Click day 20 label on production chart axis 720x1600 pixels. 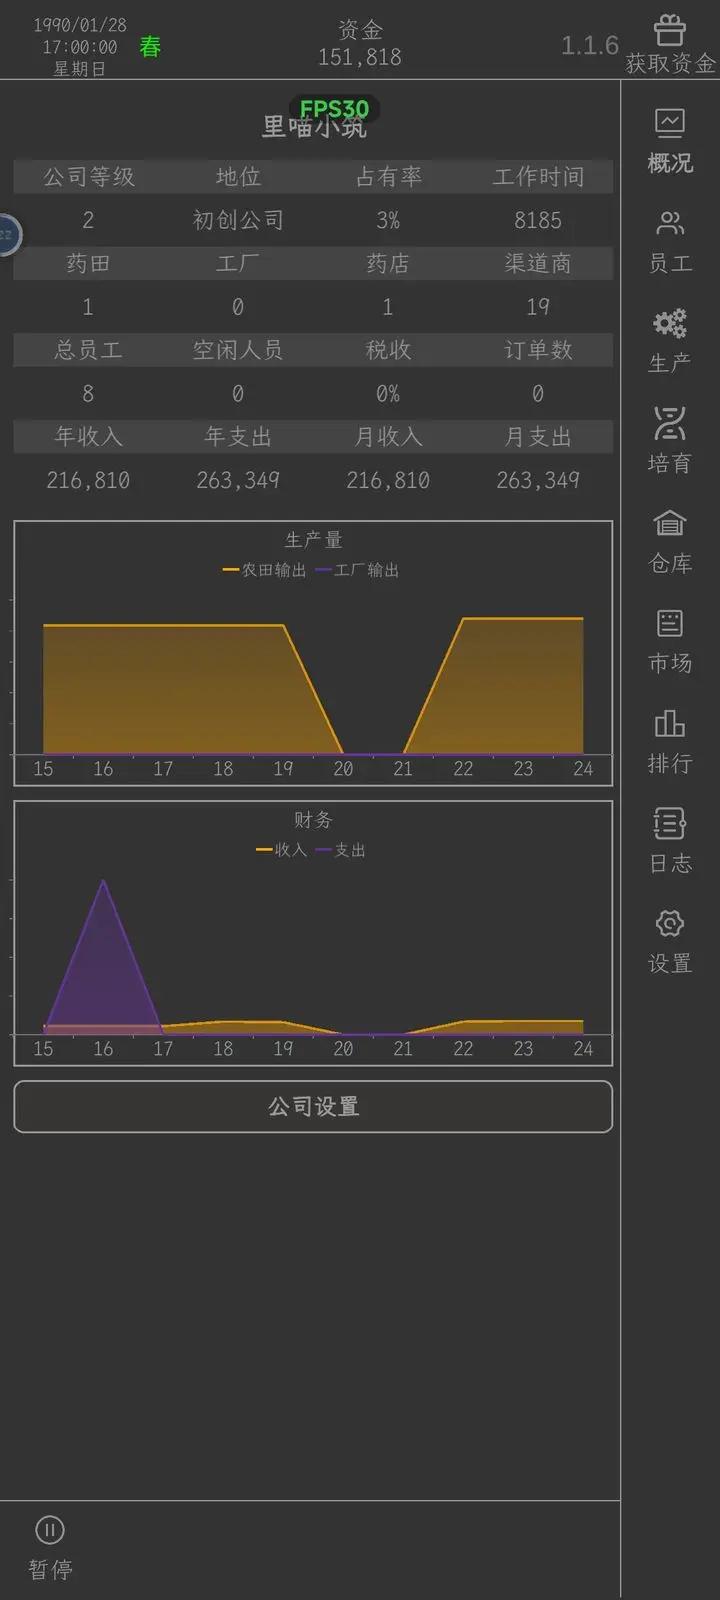pos(343,769)
